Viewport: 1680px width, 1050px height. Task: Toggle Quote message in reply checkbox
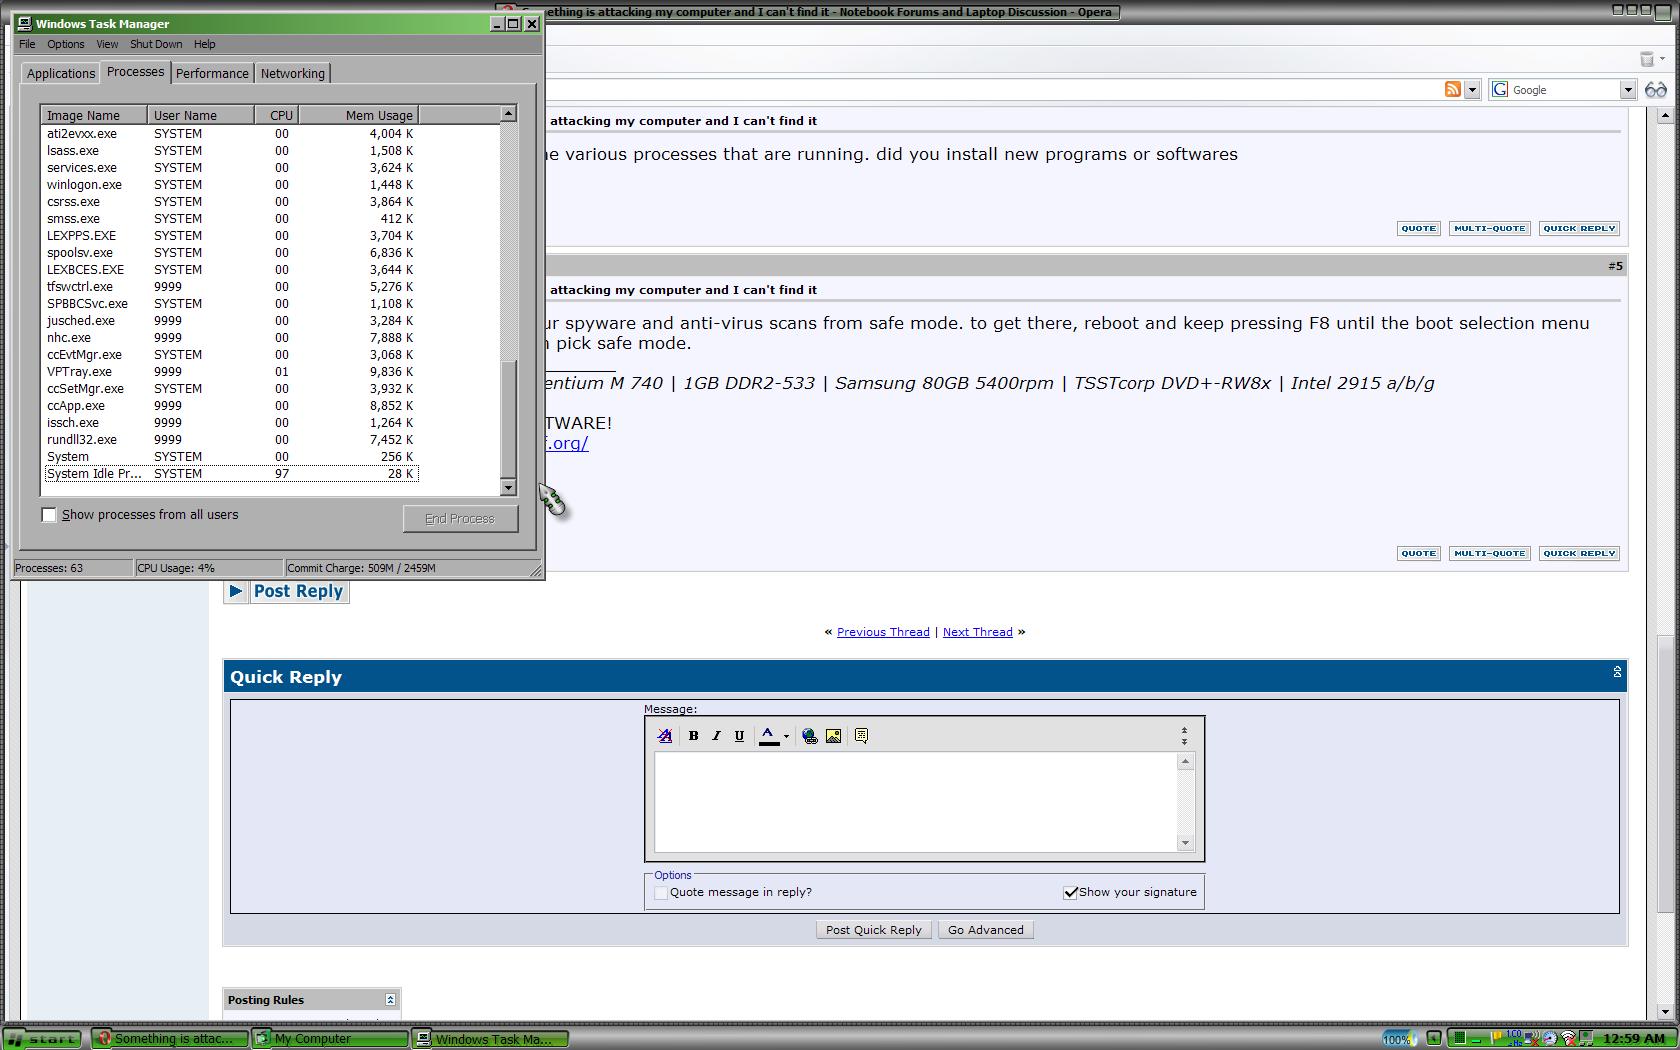click(x=661, y=893)
